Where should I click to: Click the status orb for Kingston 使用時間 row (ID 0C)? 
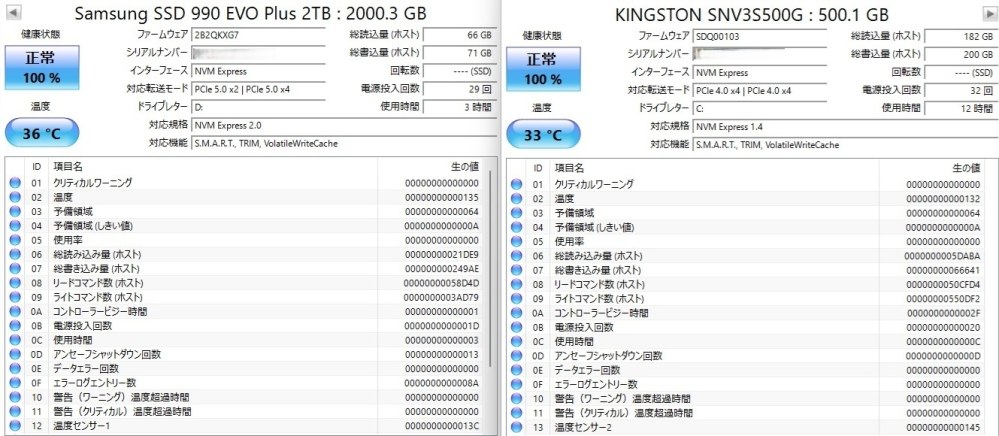click(x=517, y=342)
